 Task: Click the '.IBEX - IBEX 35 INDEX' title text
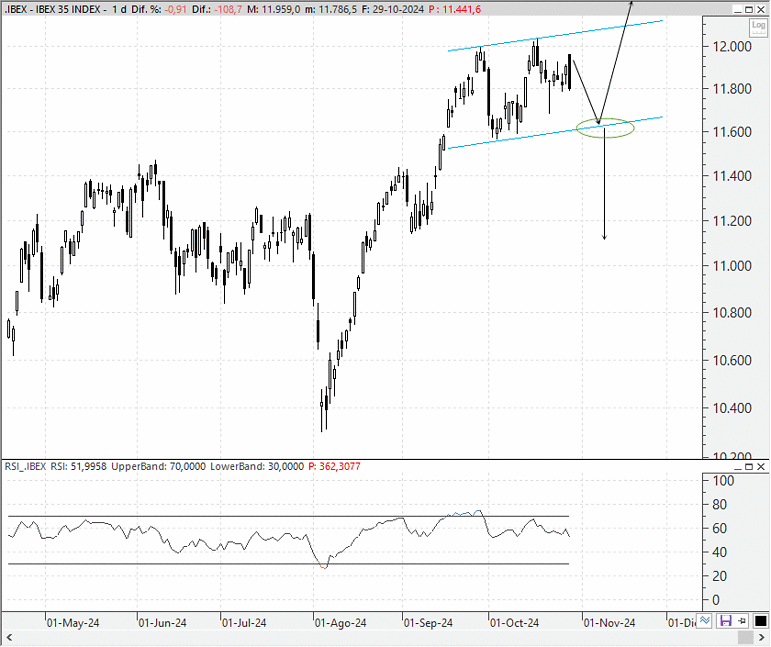click(x=52, y=9)
